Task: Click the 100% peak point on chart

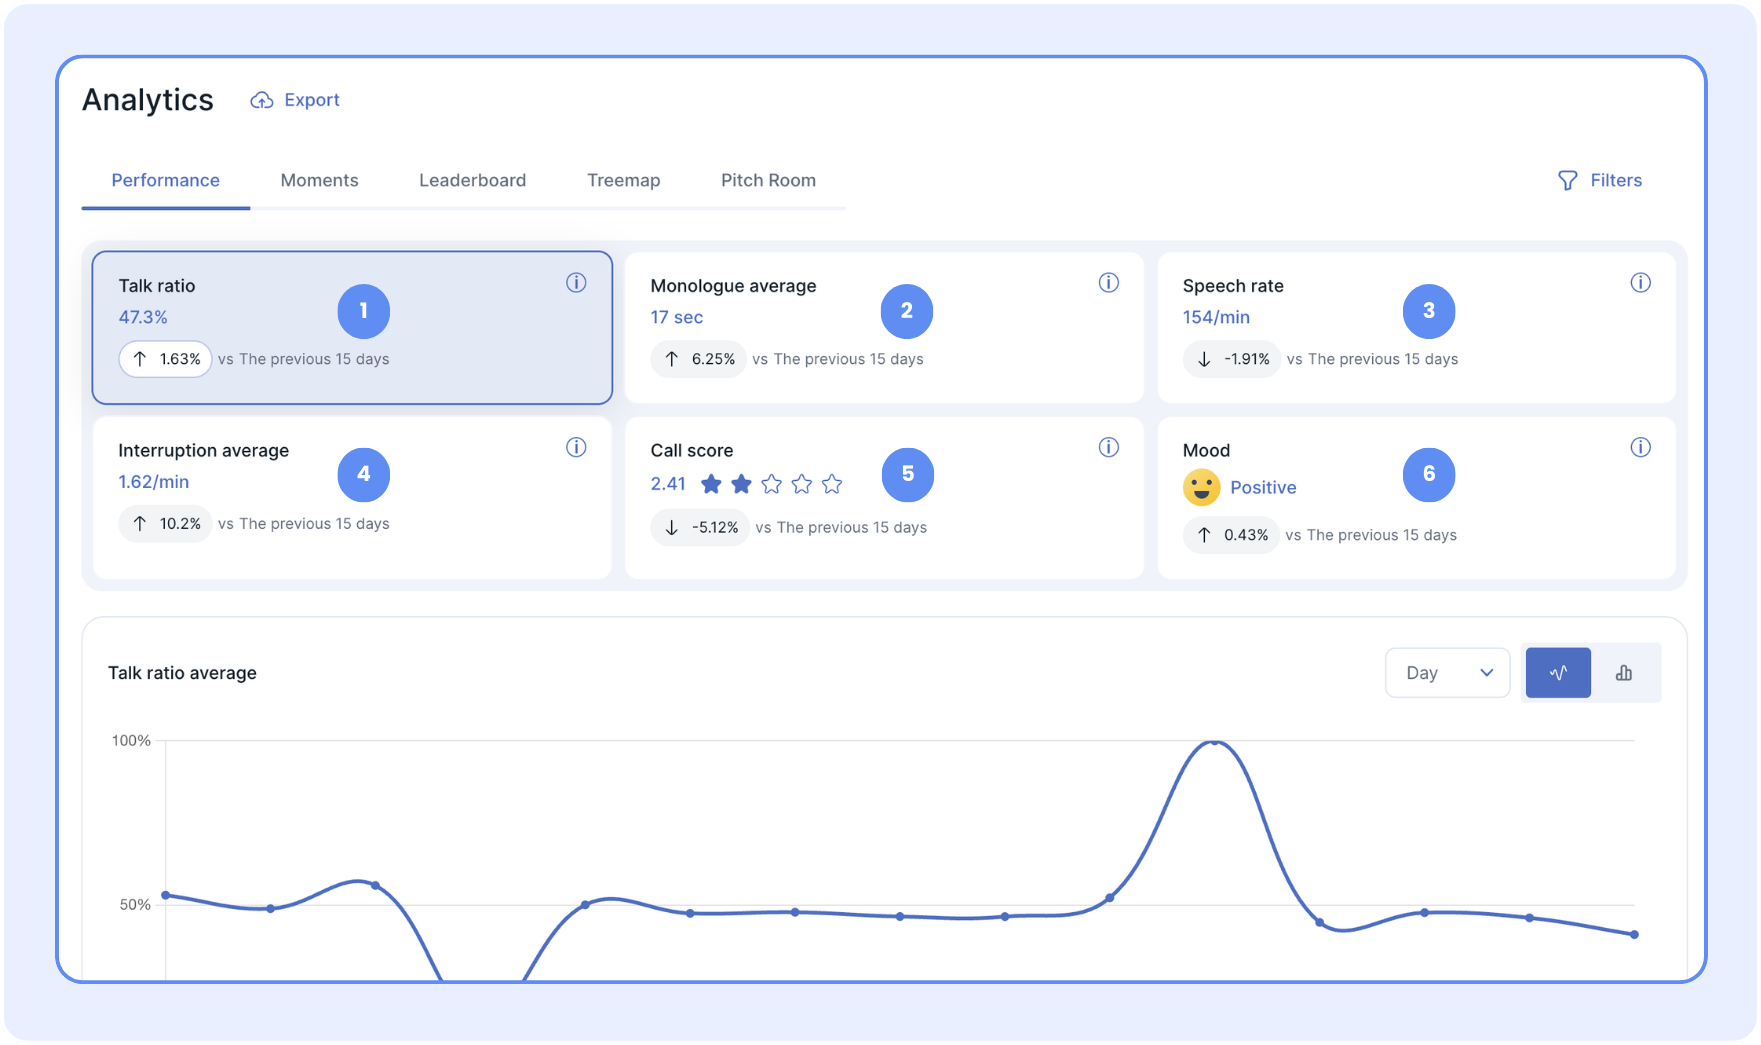Action: click(x=1214, y=742)
